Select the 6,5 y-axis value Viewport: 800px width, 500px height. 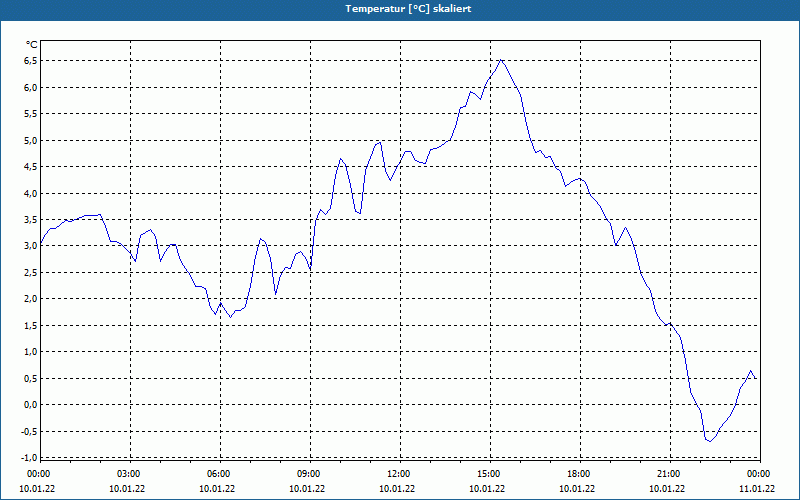tap(31, 61)
